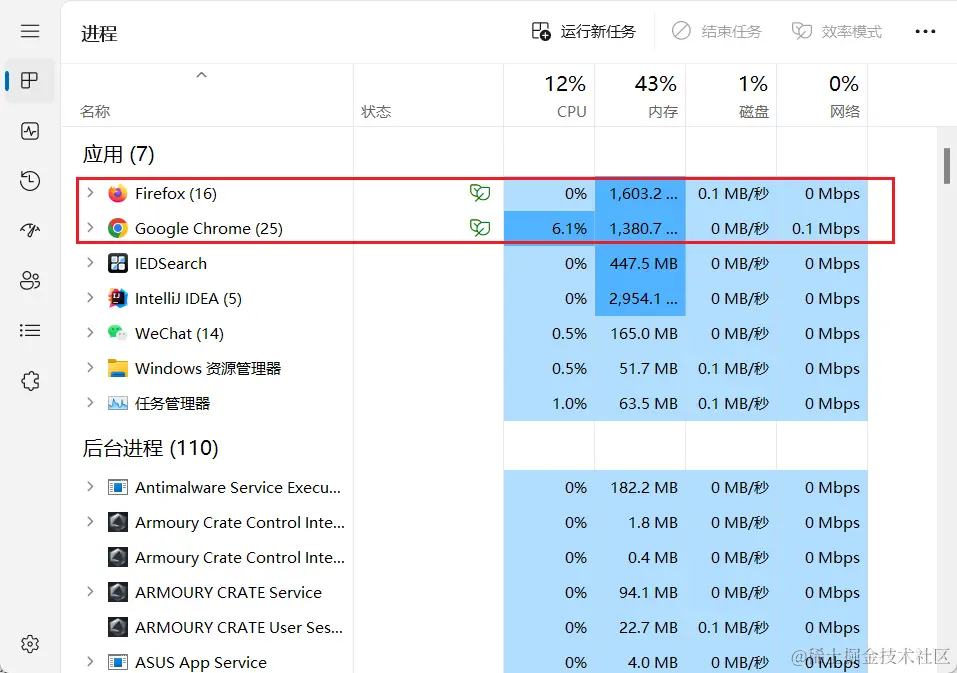Viewport: 957px width, 673px height.
Task: Sort by the 名称 column header
Action: click(x=207, y=96)
